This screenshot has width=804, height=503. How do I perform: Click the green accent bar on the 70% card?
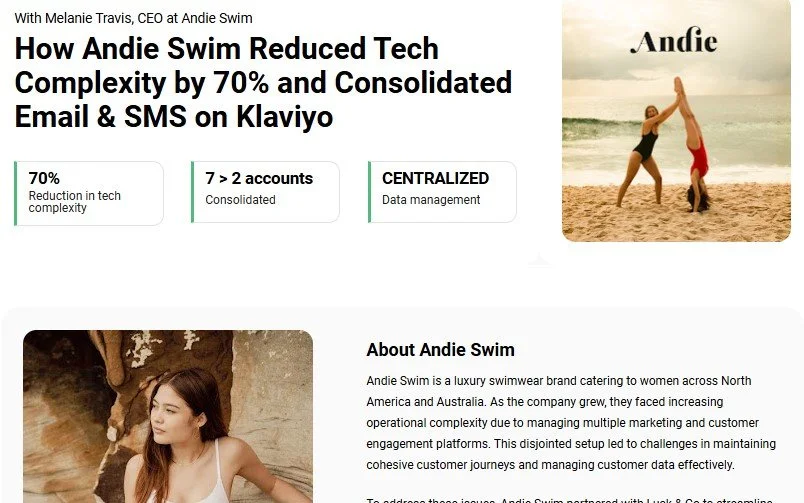(x=15, y=193)
